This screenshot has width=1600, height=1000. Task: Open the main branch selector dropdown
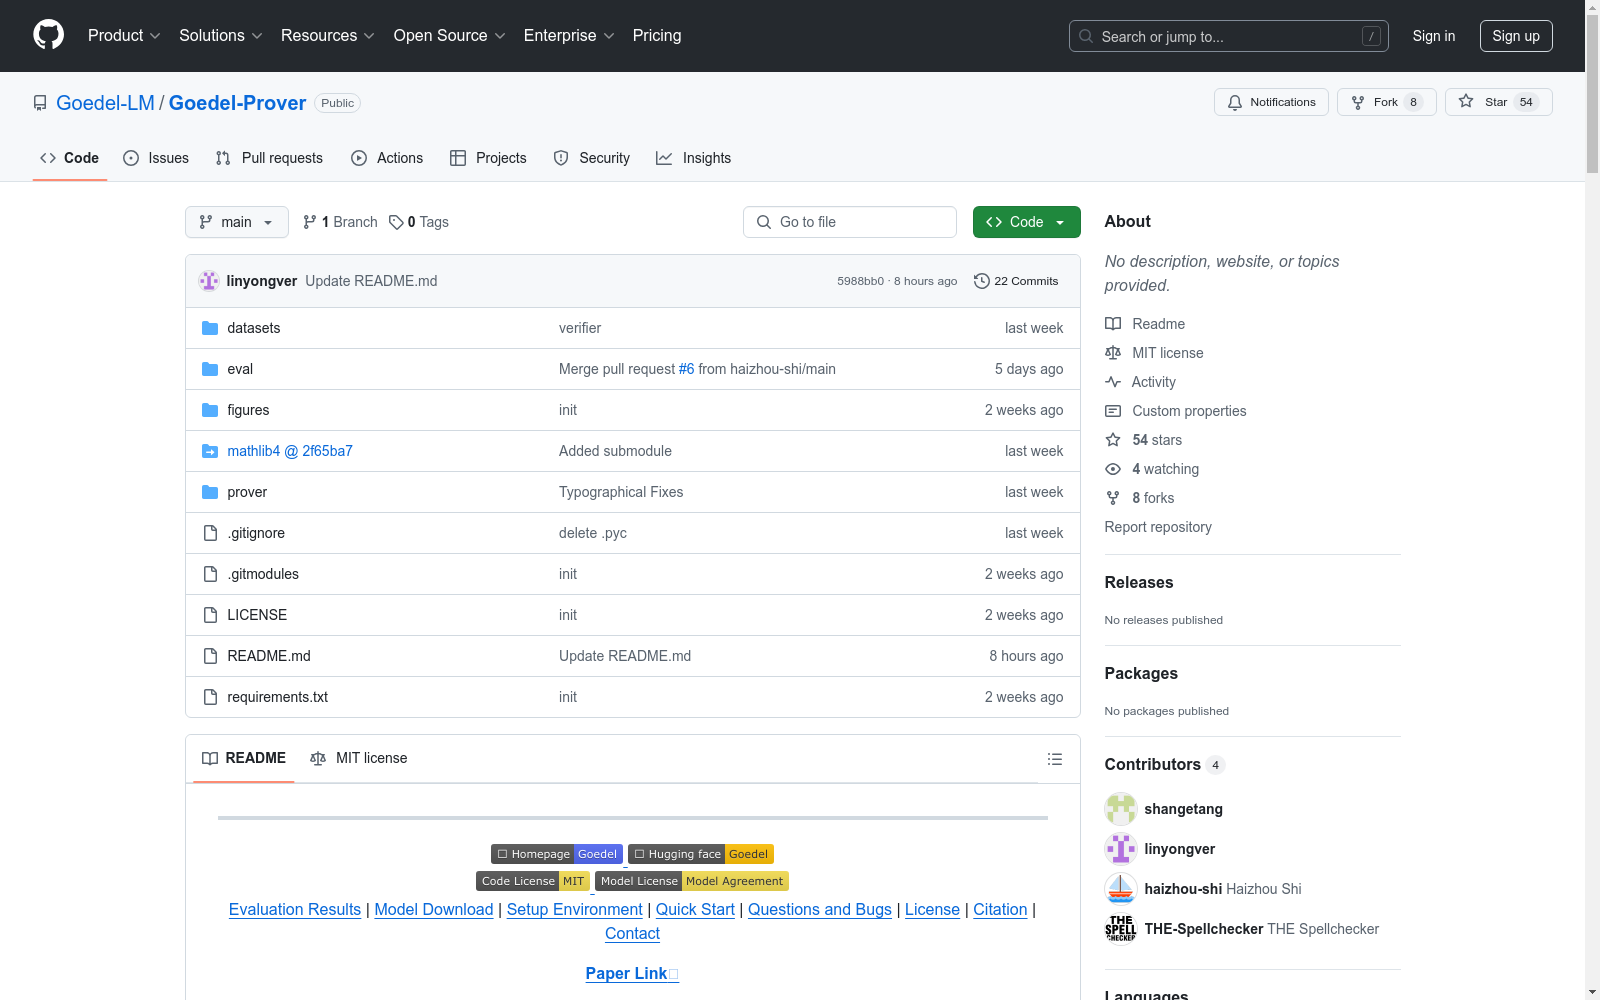237,222
